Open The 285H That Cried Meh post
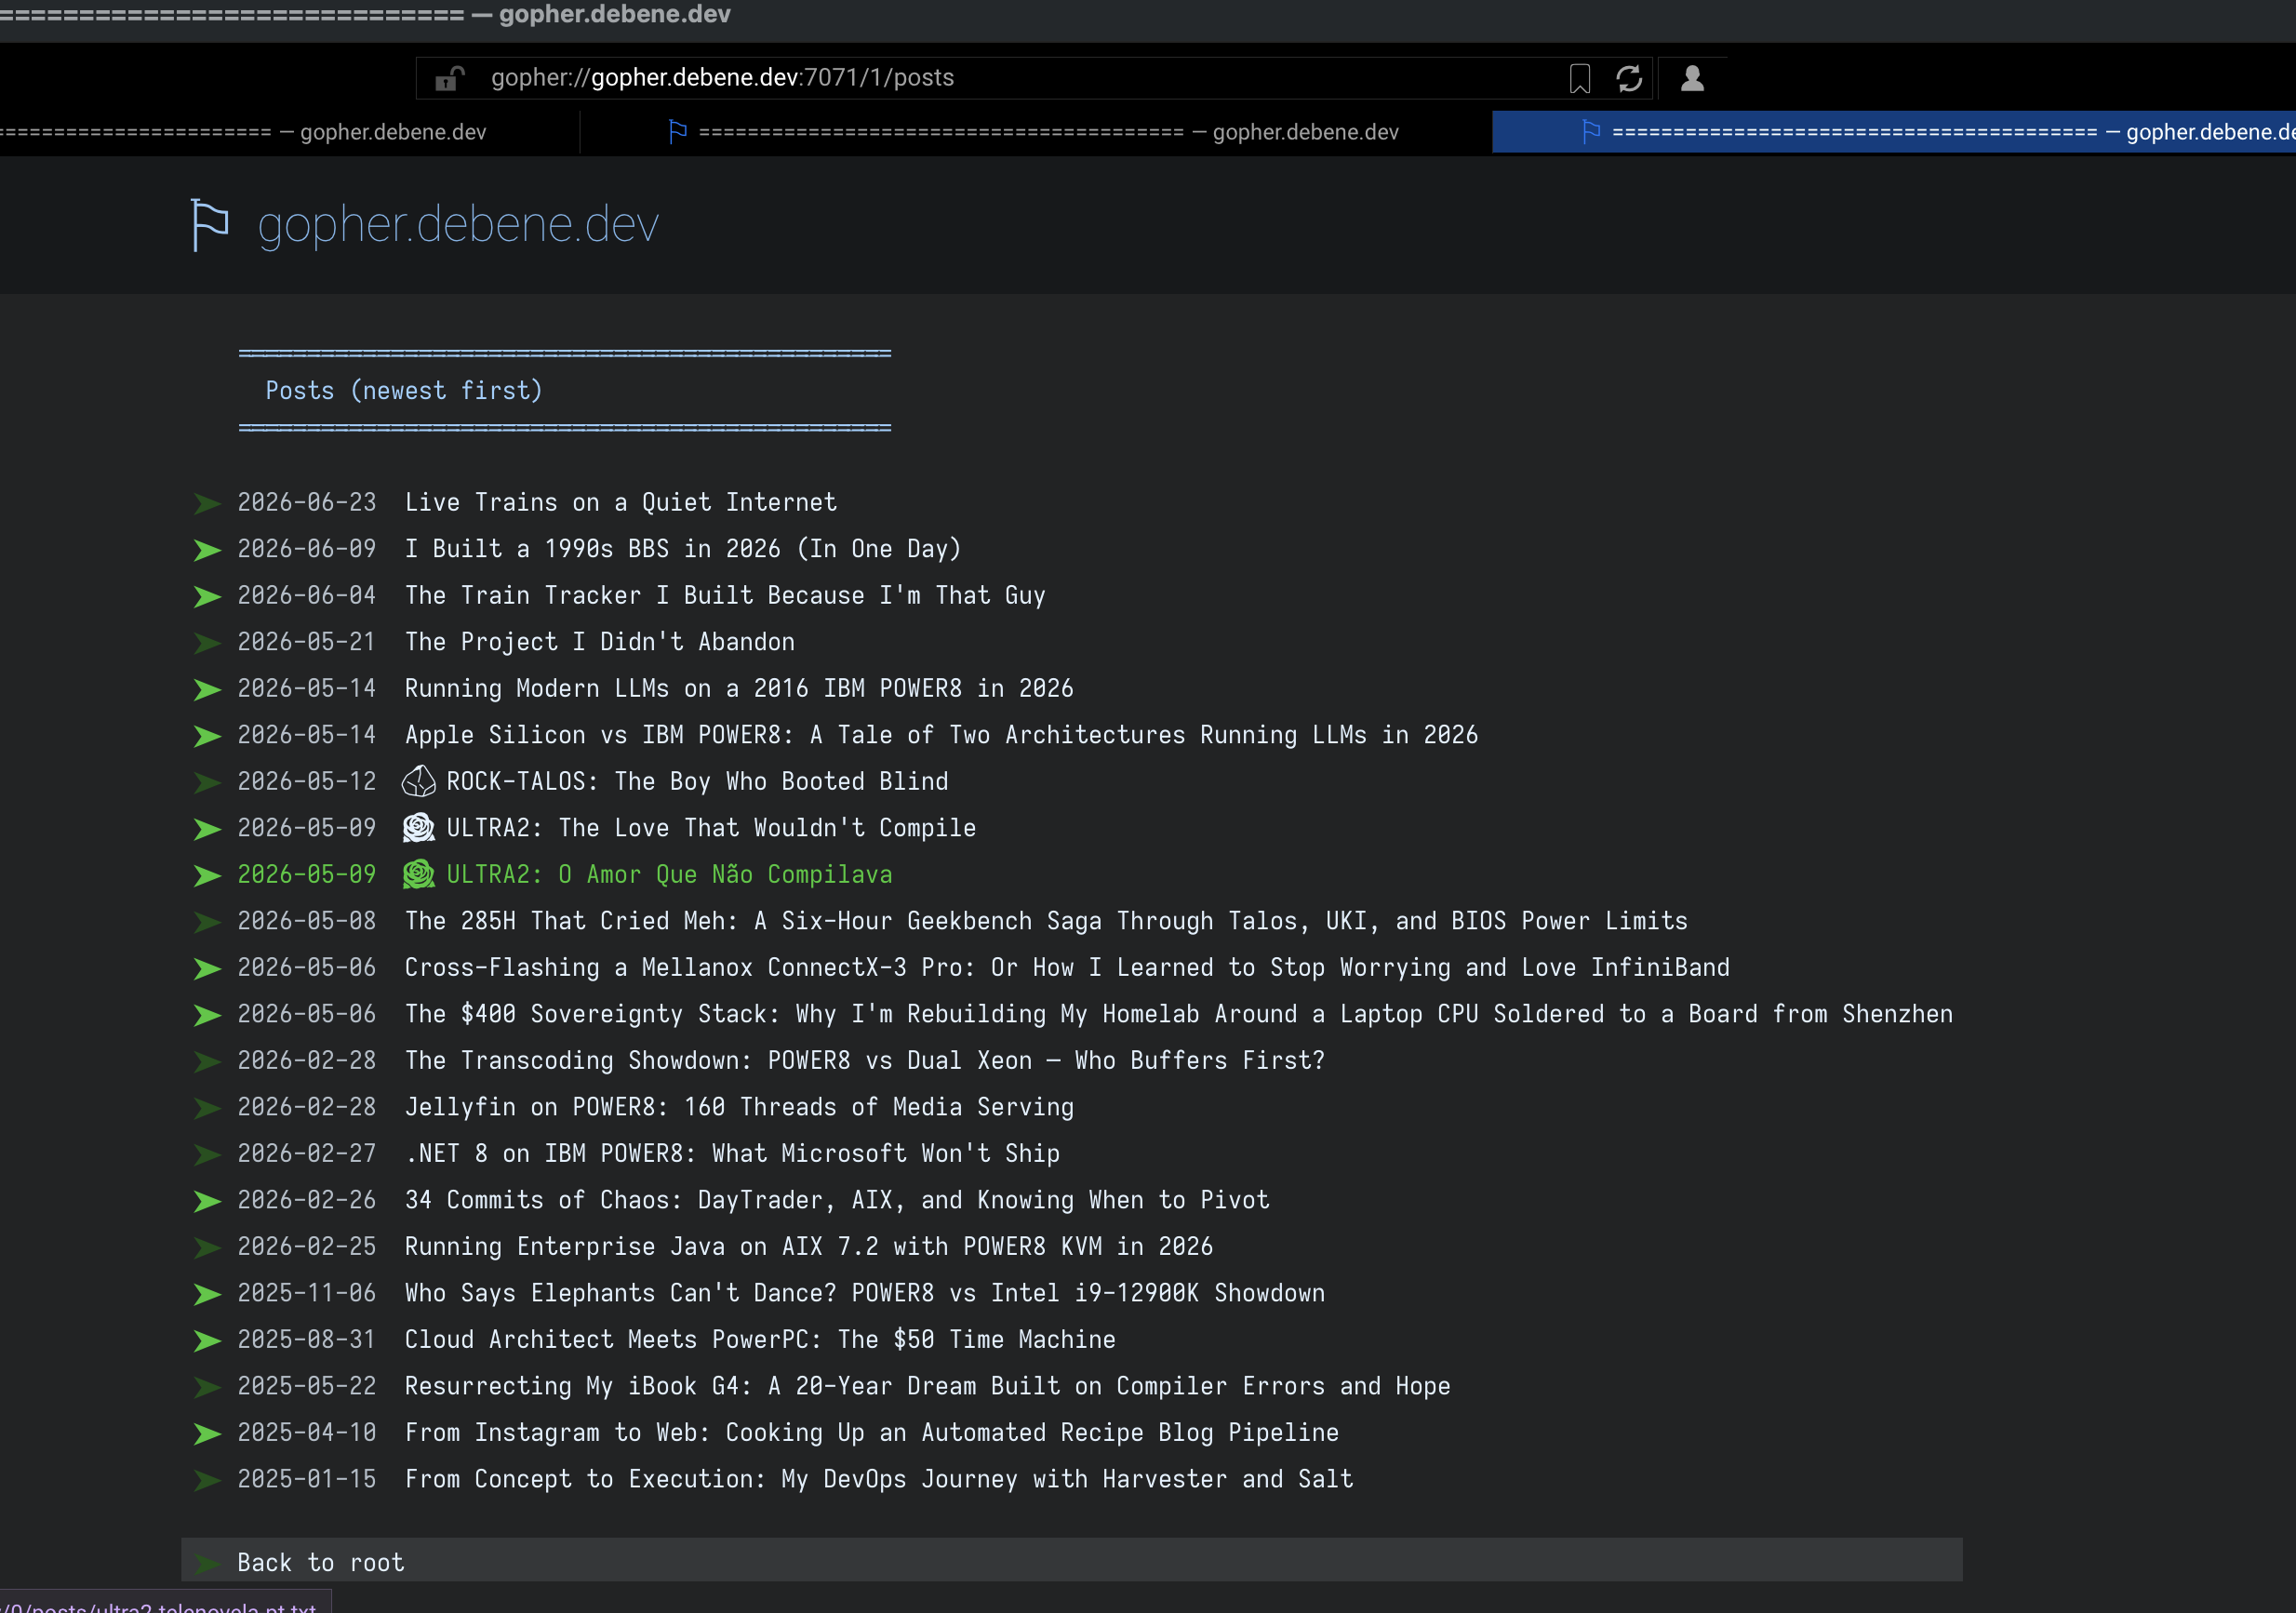Screen dimensions: 2296x1613 click(1046, 921)
